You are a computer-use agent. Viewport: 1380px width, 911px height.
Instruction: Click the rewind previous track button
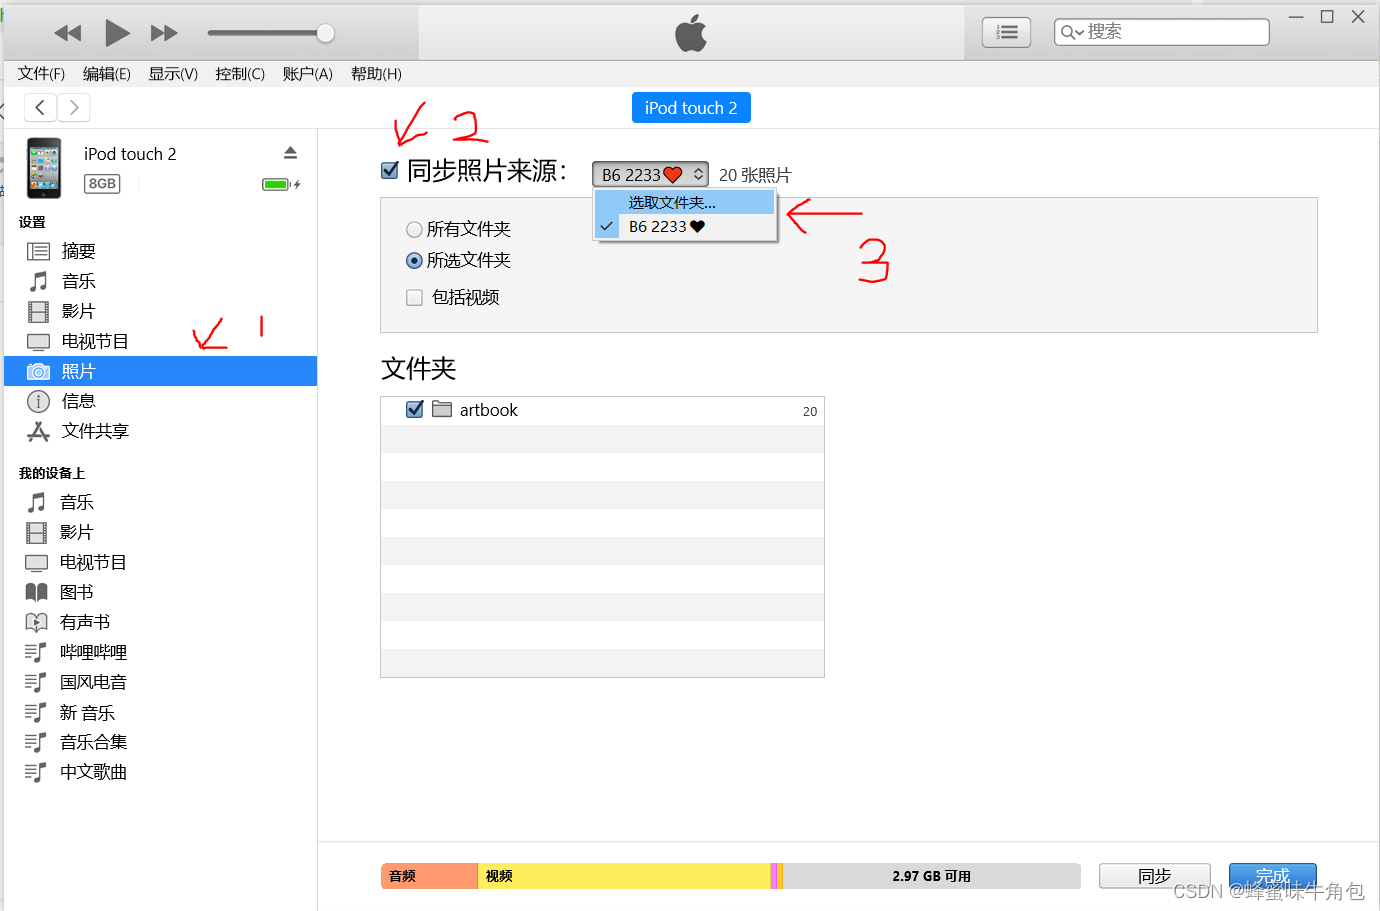(68, 33)
